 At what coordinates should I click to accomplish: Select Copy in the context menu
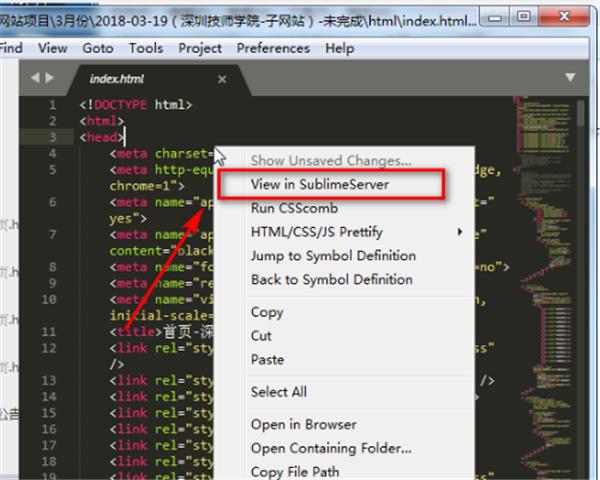click(x=267, y=312)
